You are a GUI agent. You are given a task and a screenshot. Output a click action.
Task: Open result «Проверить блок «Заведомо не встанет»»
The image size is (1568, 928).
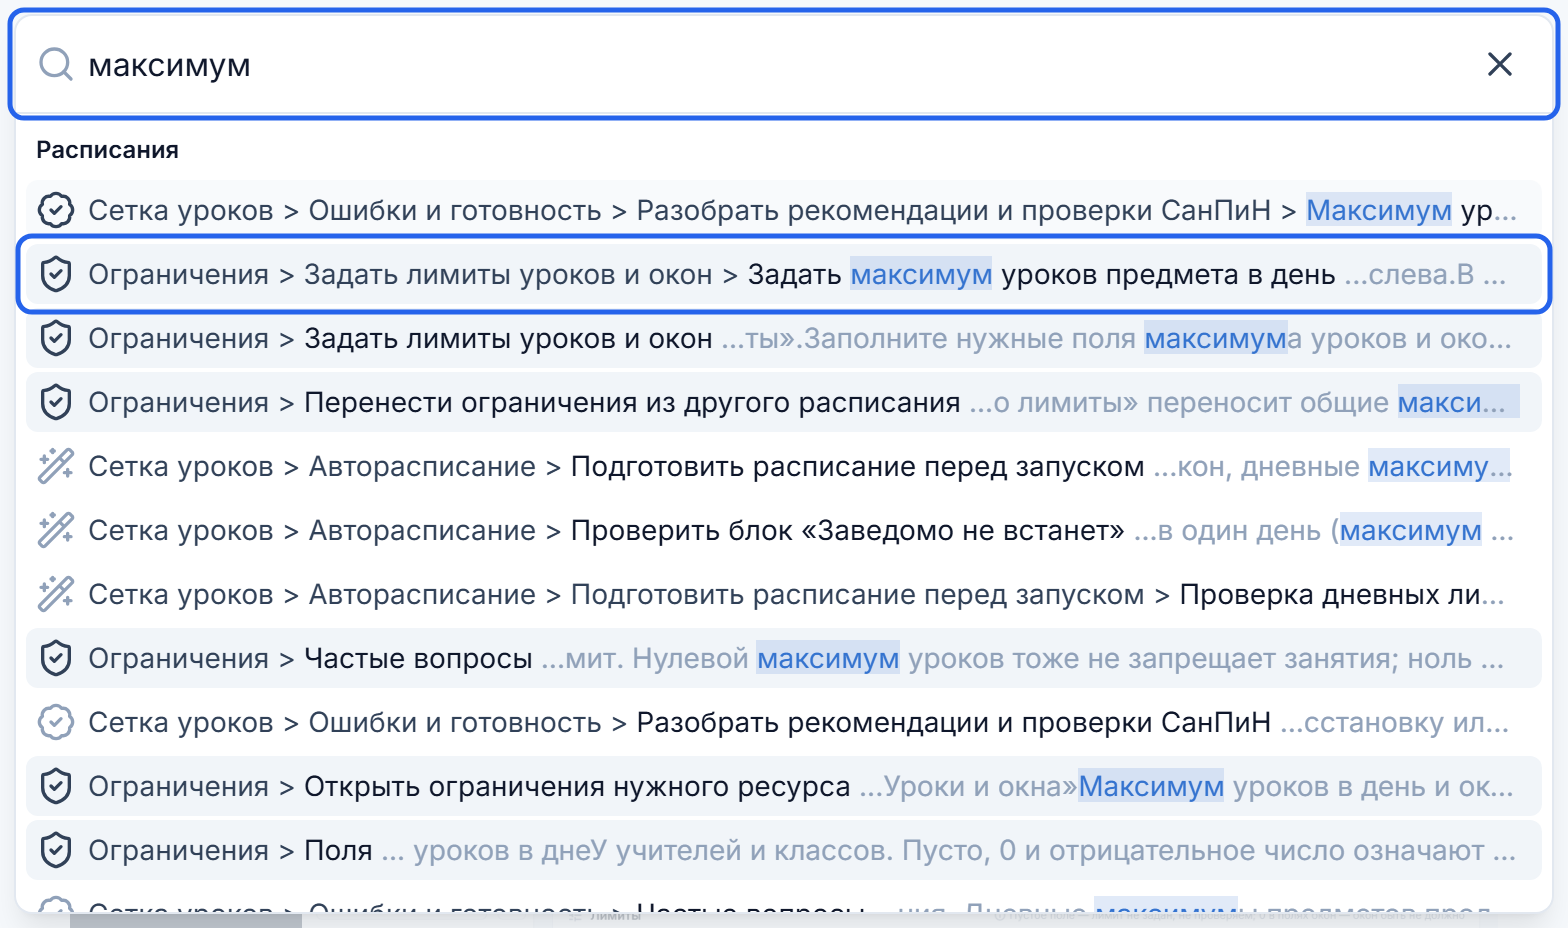click(x=784, y=530)
